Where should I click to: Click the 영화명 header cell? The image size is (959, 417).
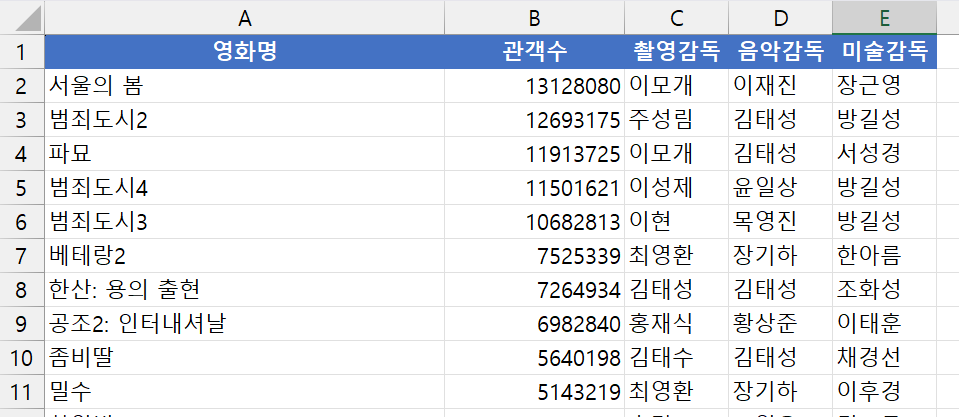coord(245,52)
